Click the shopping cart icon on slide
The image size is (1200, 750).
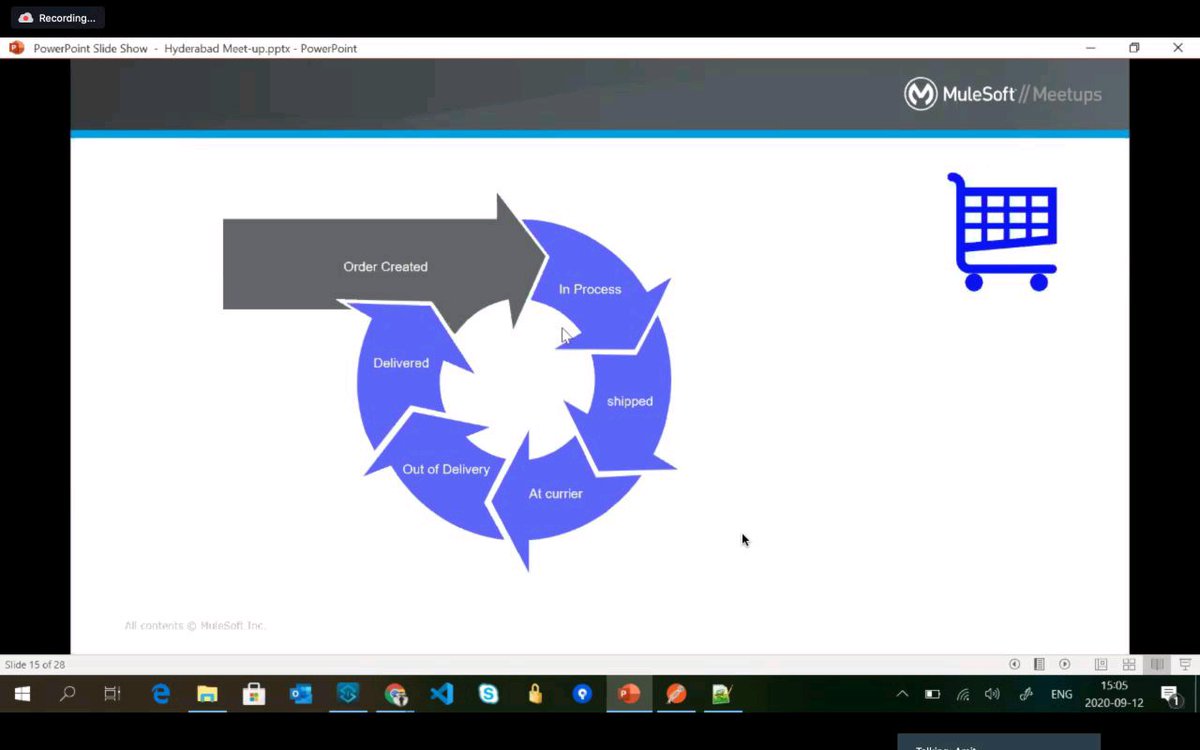click(1003, 232)
